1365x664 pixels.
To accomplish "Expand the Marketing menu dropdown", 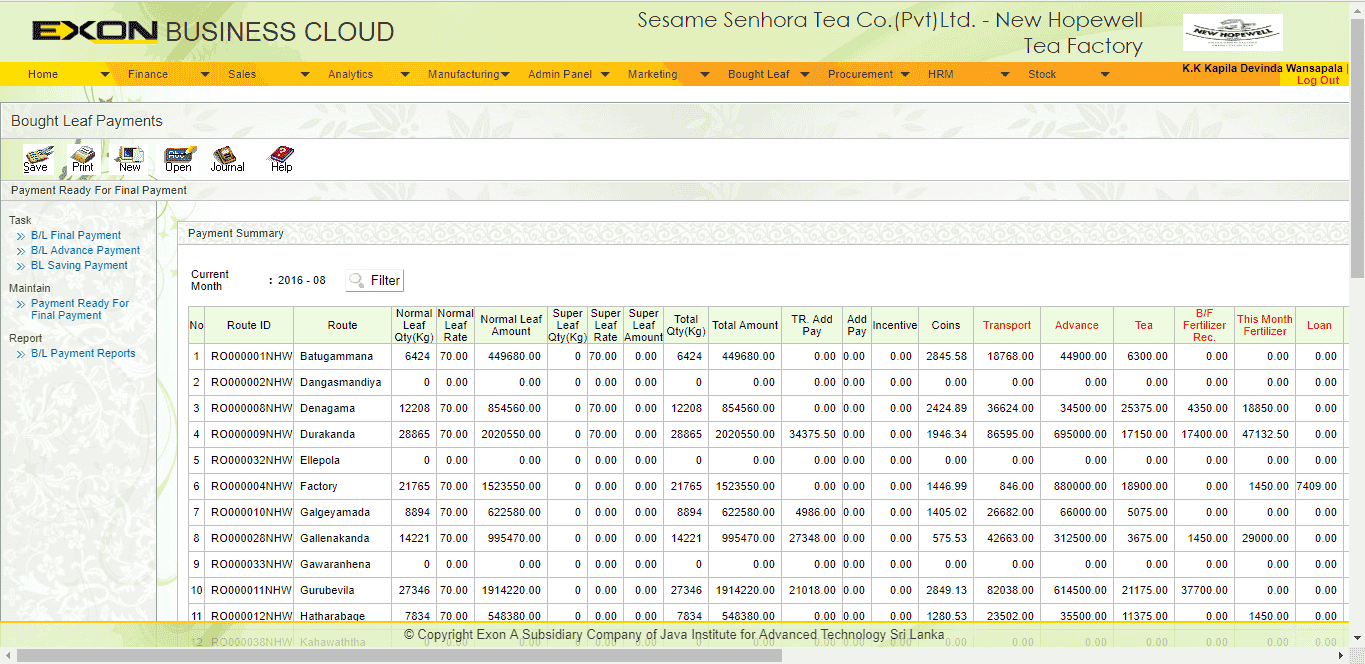I will (x=705, y=75).
